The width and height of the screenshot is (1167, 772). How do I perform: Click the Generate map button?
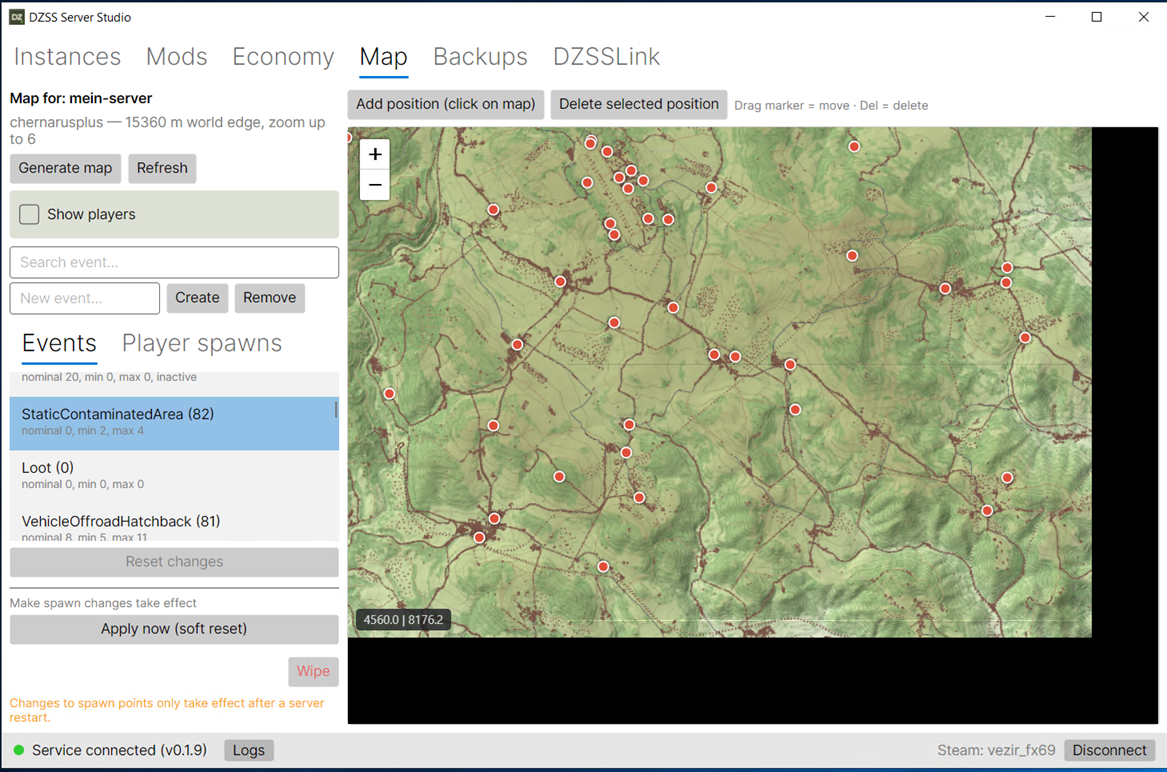click(65, 168)
